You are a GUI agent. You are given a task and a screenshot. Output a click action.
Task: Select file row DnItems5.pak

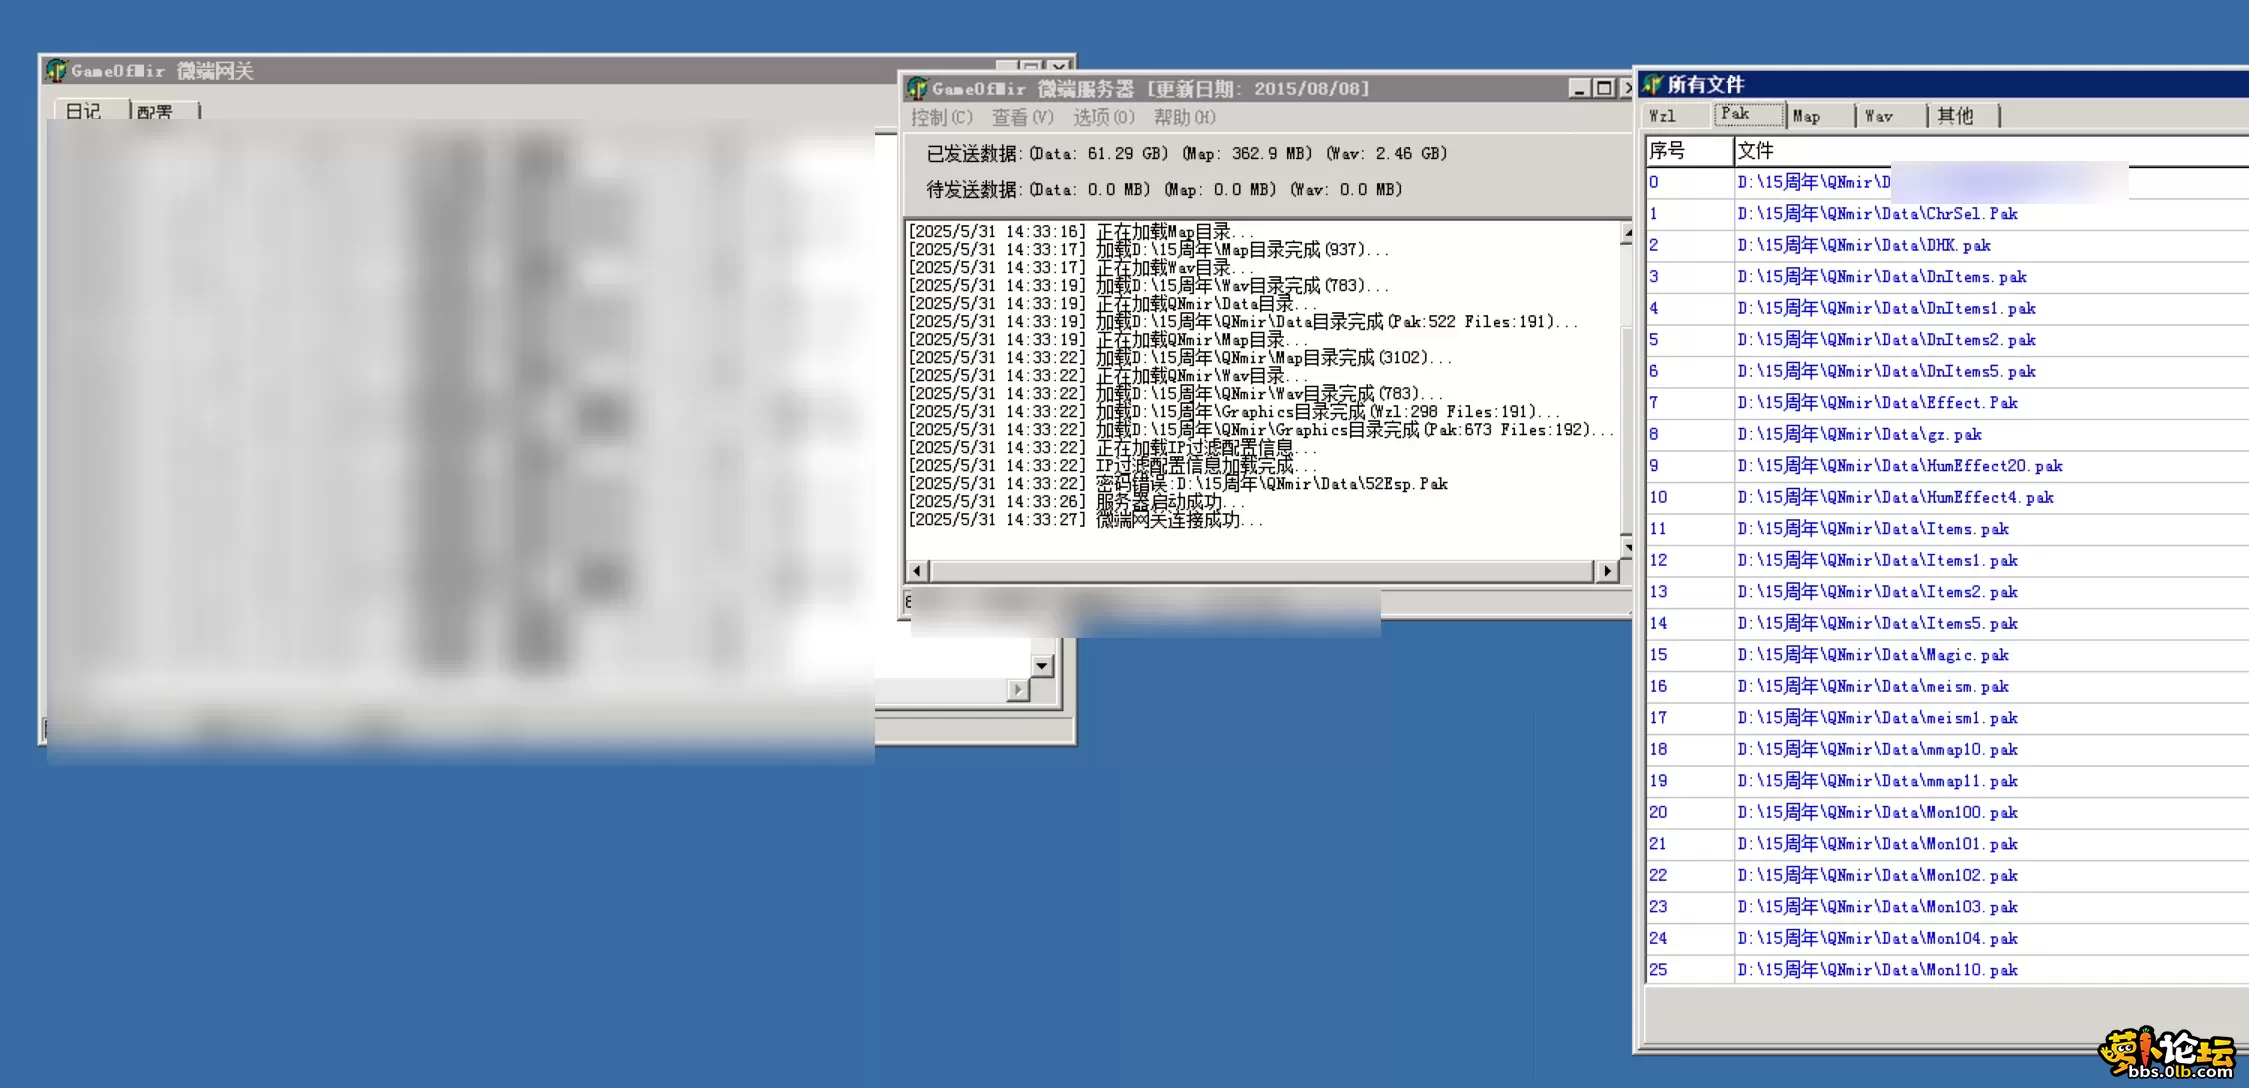(1947, 371)
